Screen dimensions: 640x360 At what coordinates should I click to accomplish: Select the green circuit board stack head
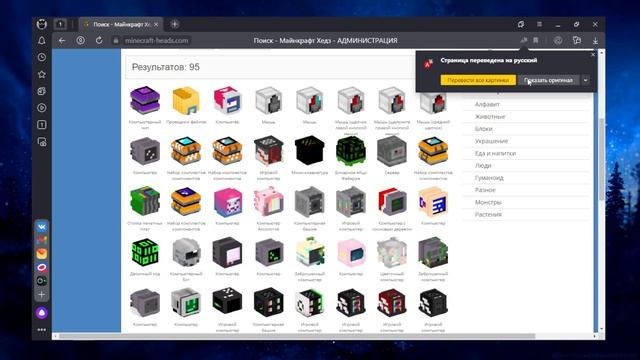145,202
